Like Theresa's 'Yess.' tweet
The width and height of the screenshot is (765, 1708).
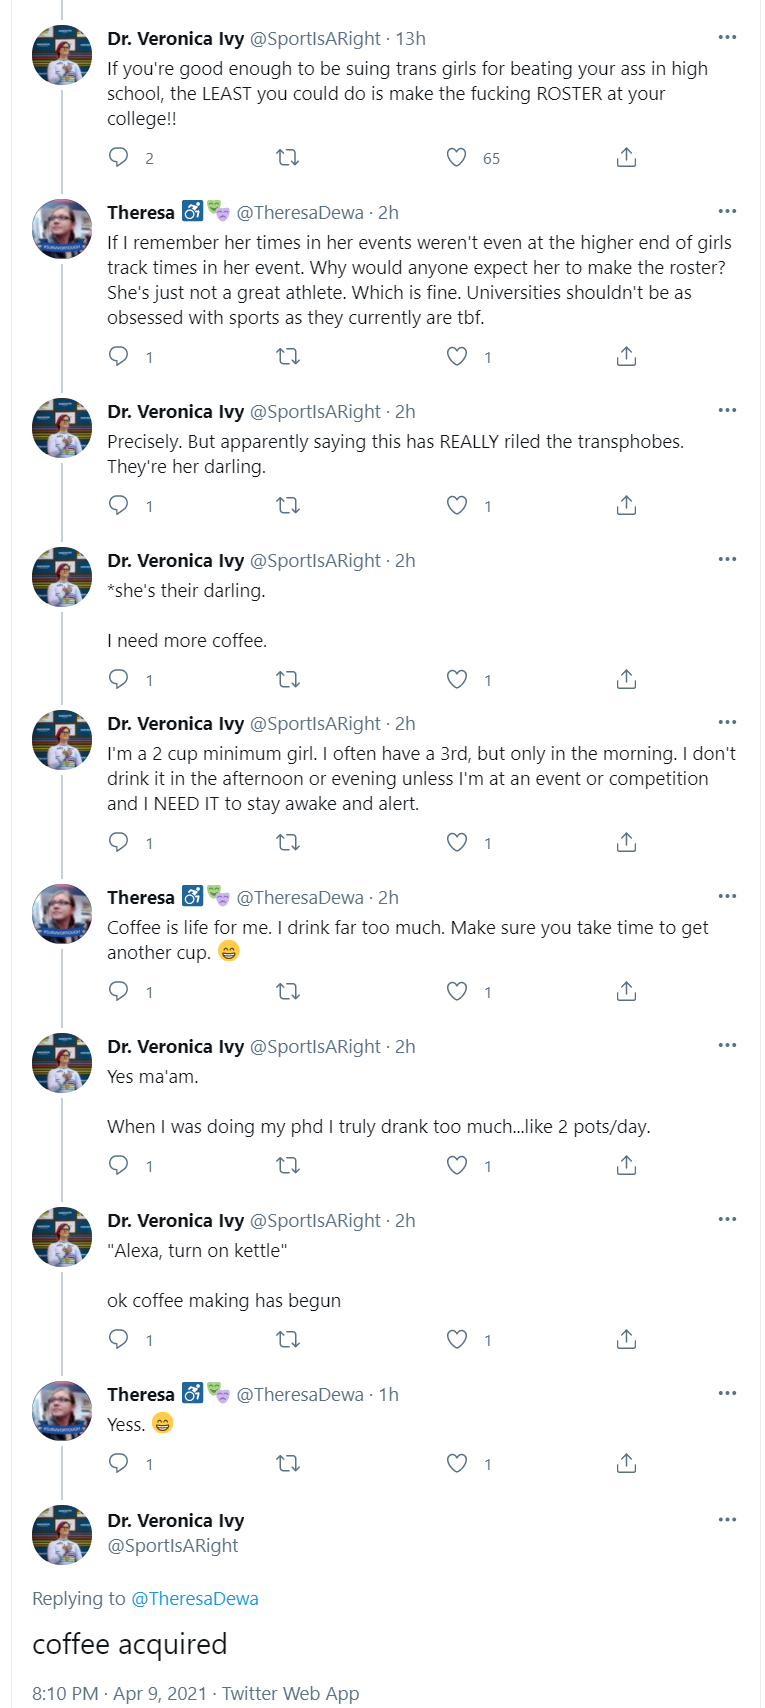pyautogui.click(x=457, y=1463)
